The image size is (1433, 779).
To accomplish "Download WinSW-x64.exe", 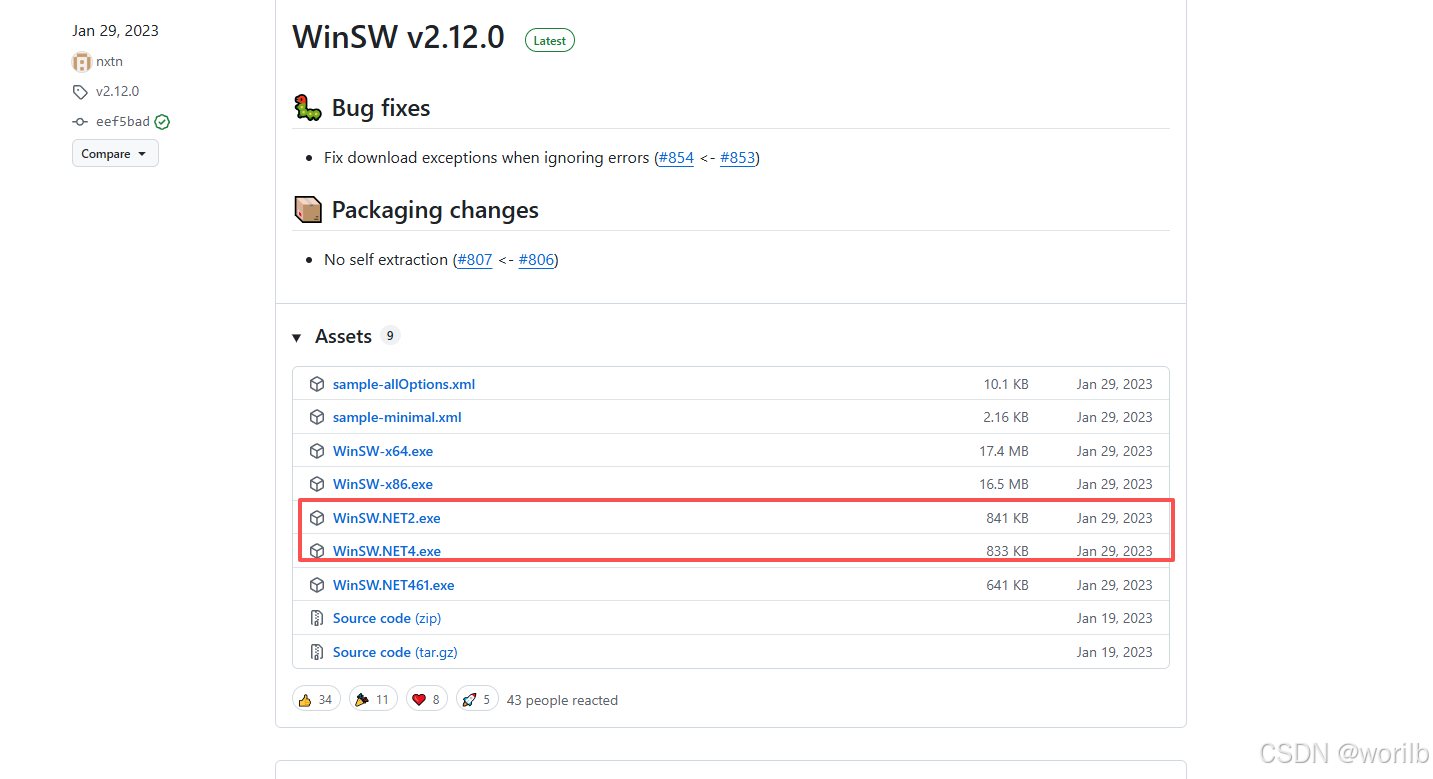I will pyautogui.click(x=383, y=451).
